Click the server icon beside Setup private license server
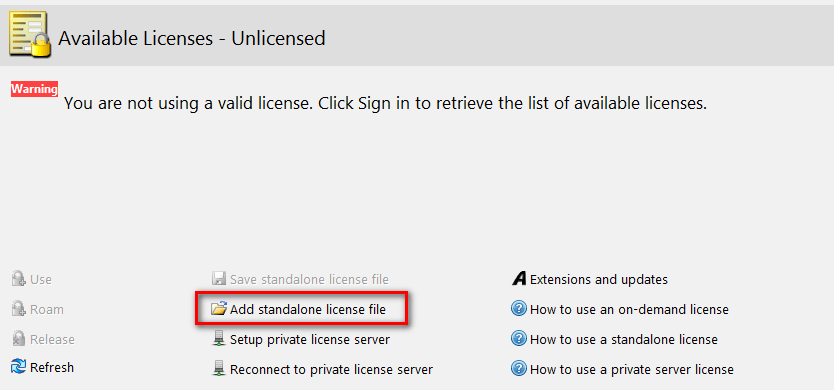The width and height of the screenshot is (834, 390). click(219, 339)
